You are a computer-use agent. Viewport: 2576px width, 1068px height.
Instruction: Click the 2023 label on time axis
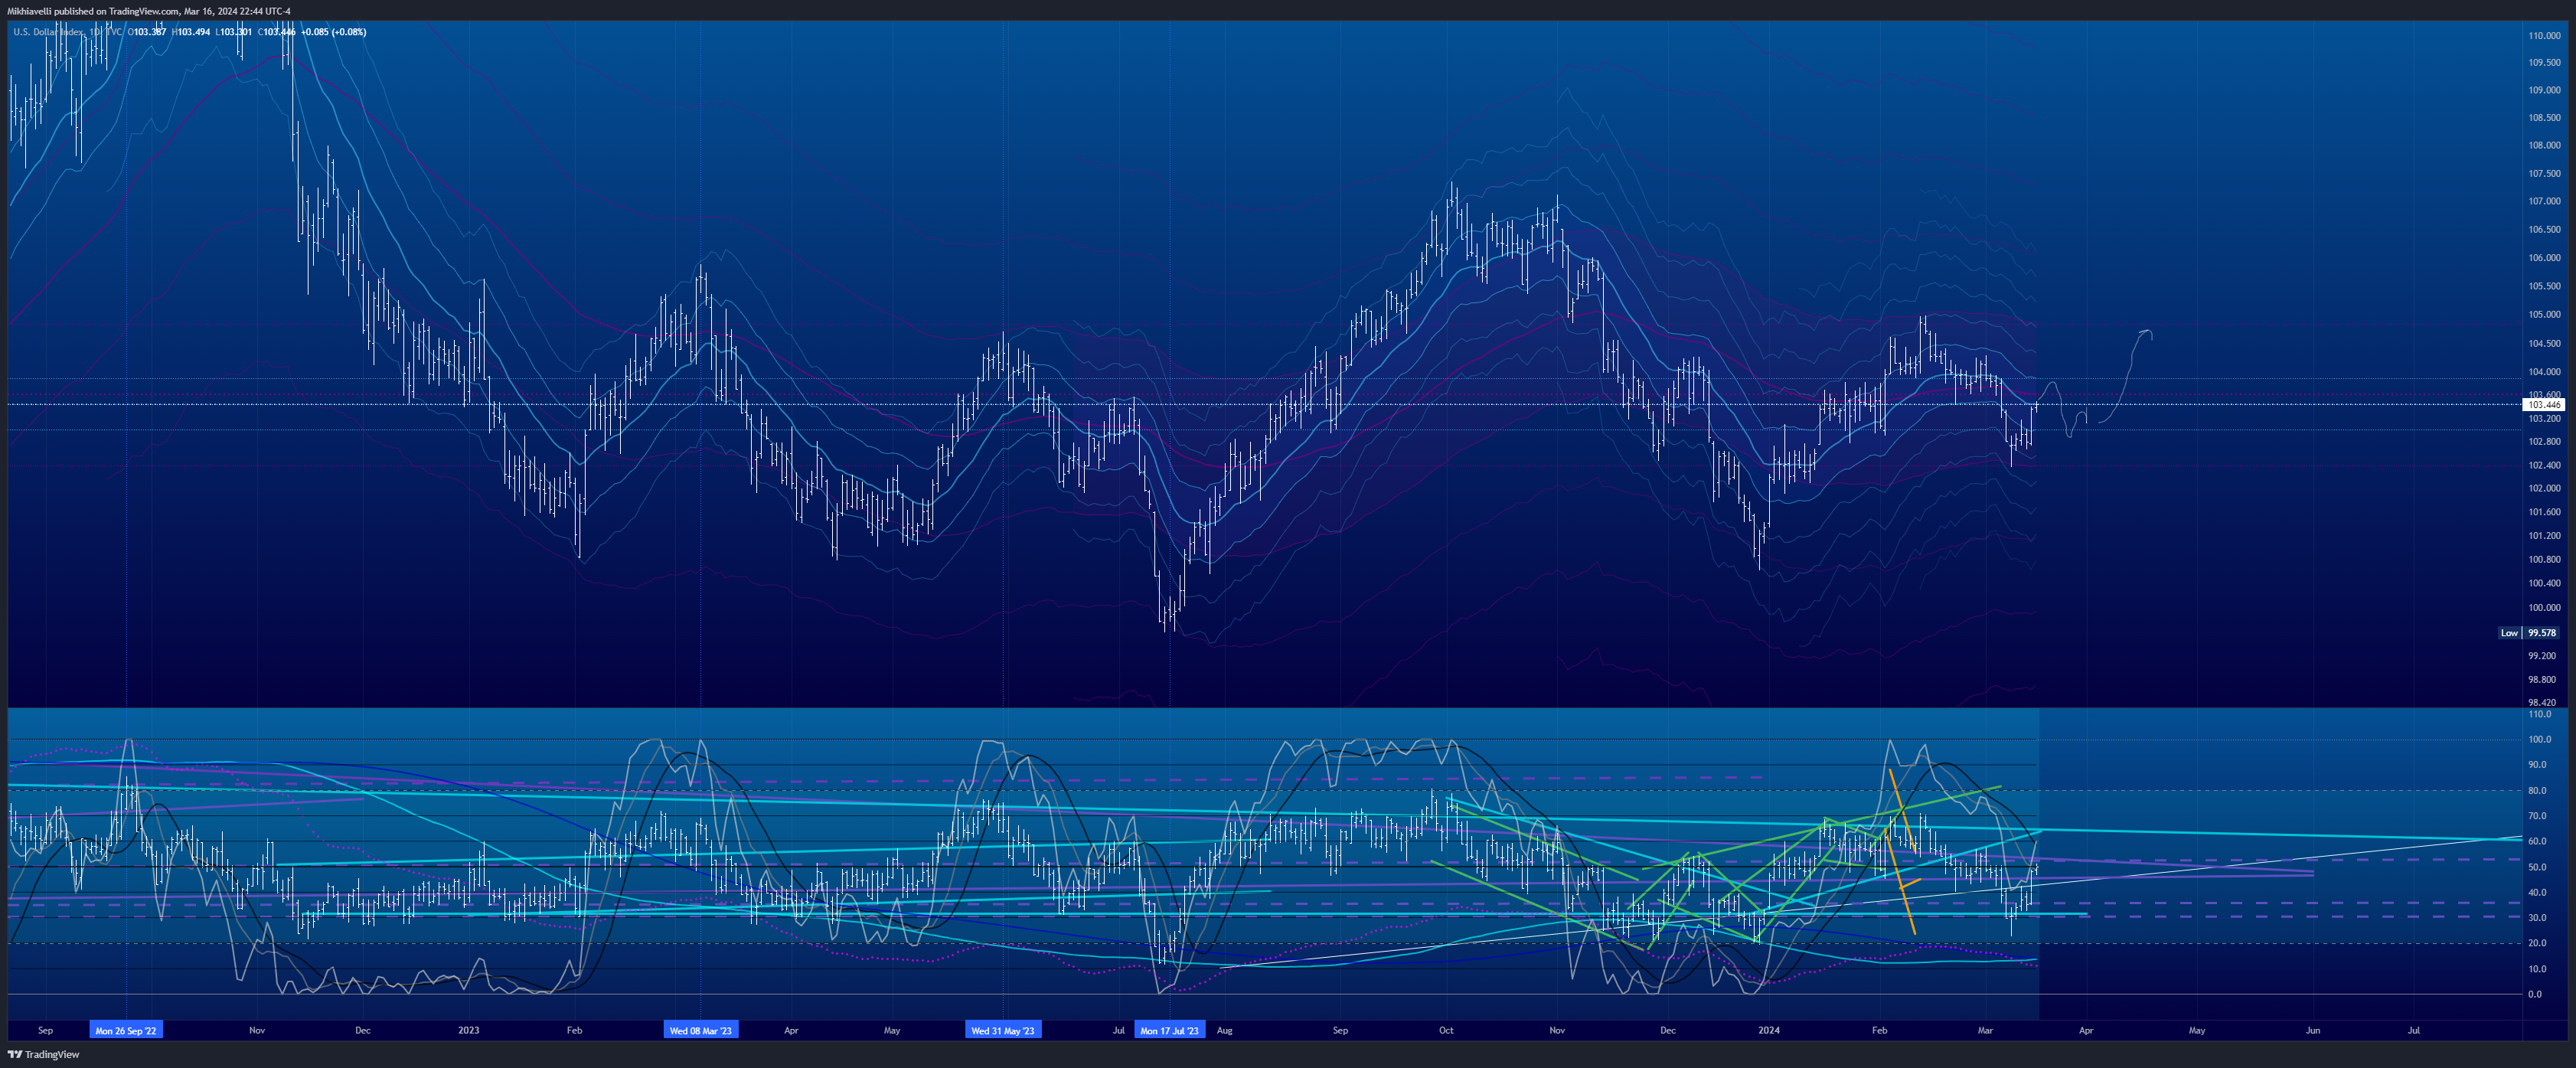tap(468, 1030)
